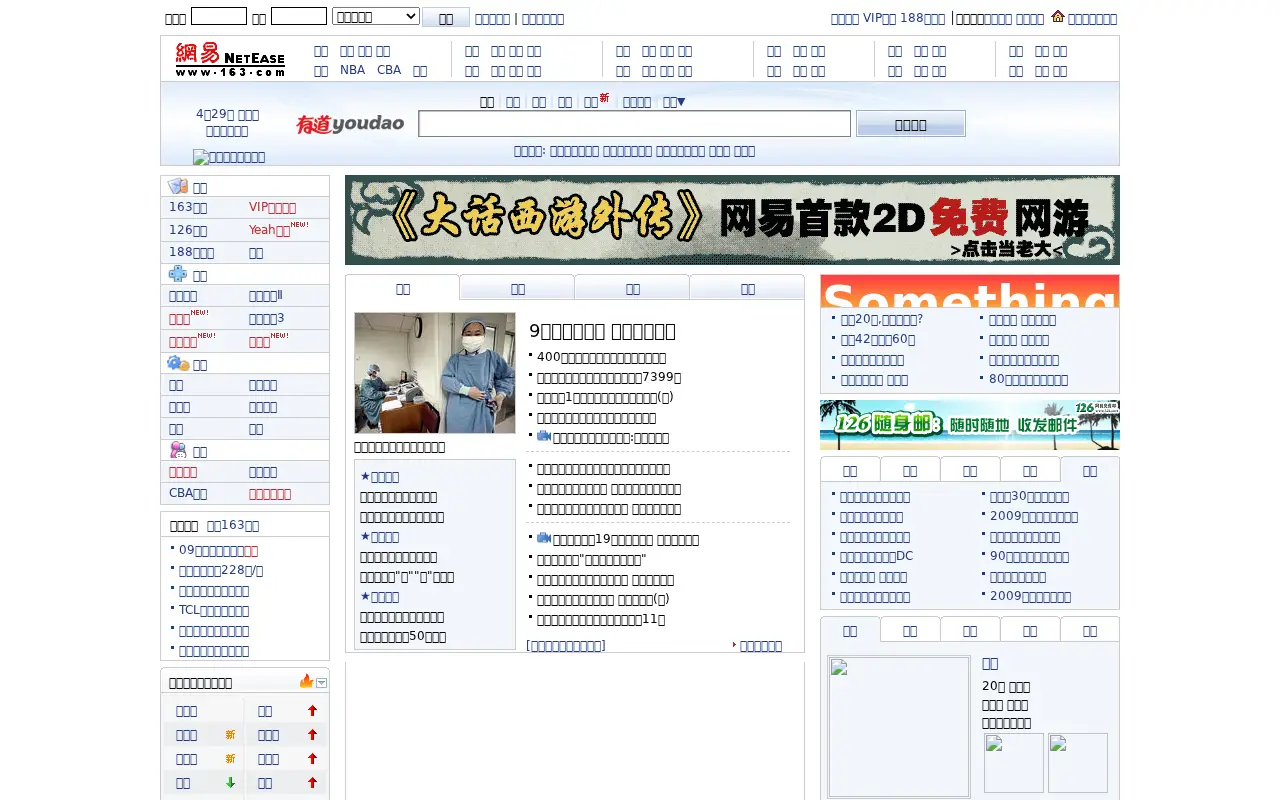
Task: Click the people icon above the sidebar CBA link
Action: coord(178,451)
